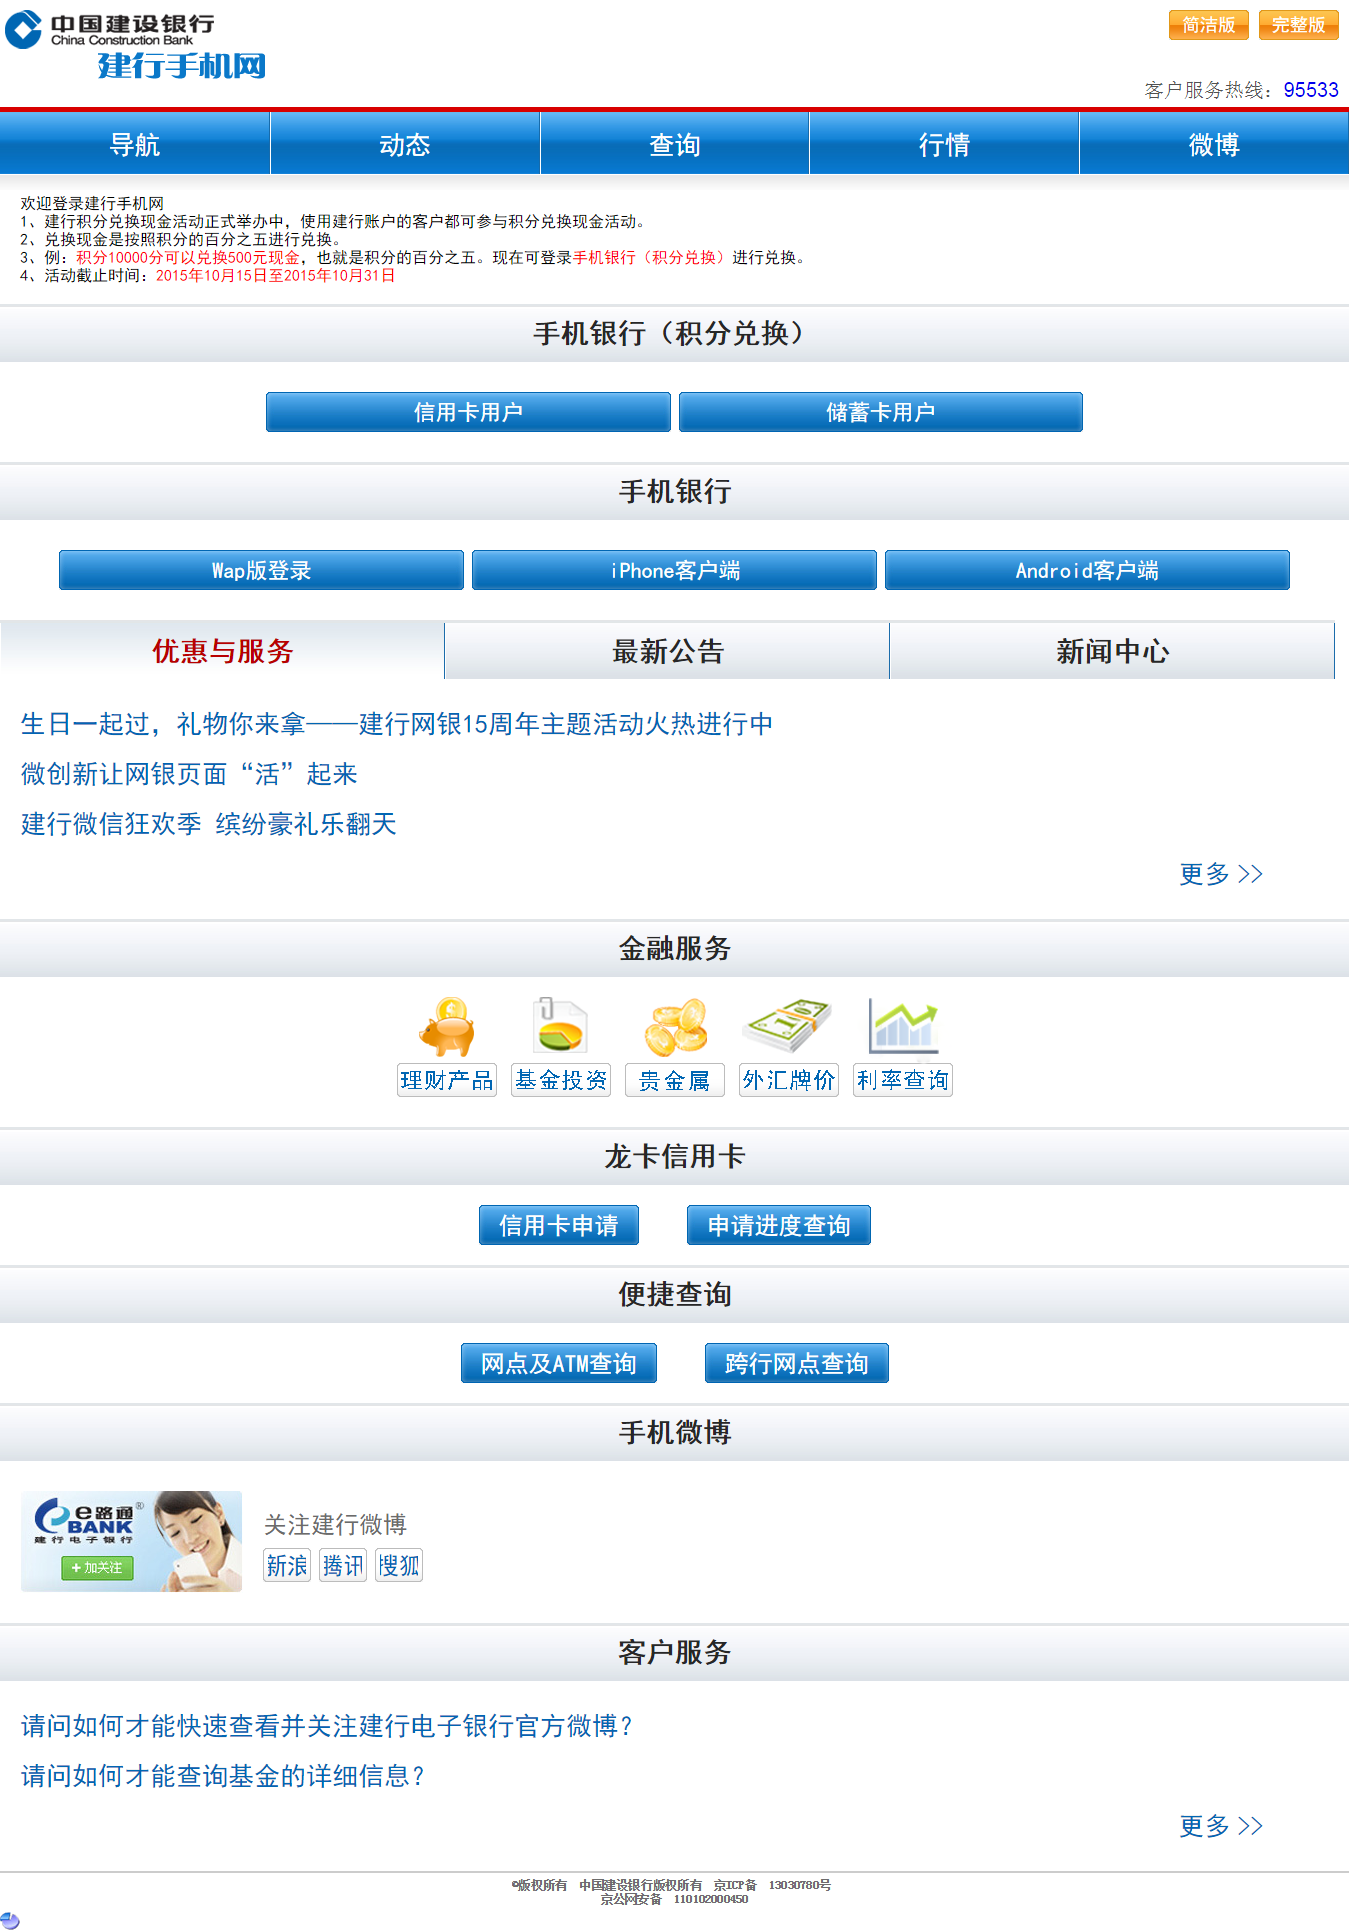The width and height of the screenshot is (1349, 1931).
Task: Click the gold coins precious metals icon
Action: (675, 1027)
